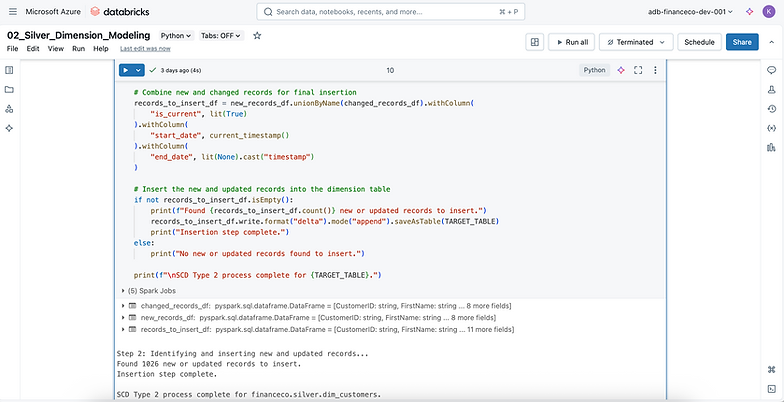This screenshot has width=784, height=402.
Task: Star the notebook as favorite
Action: pyautogui.click(x=257, y=35)
